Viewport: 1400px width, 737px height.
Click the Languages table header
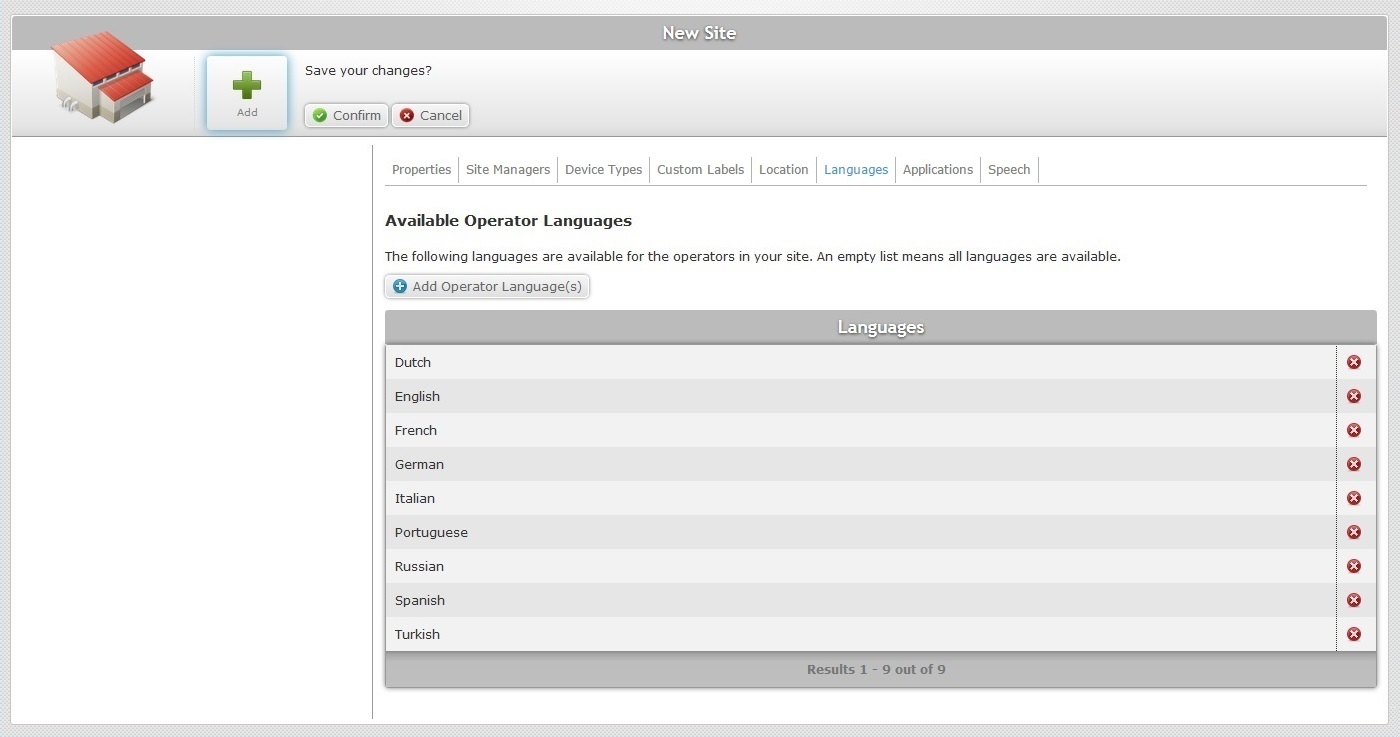(x=881, y=327)
